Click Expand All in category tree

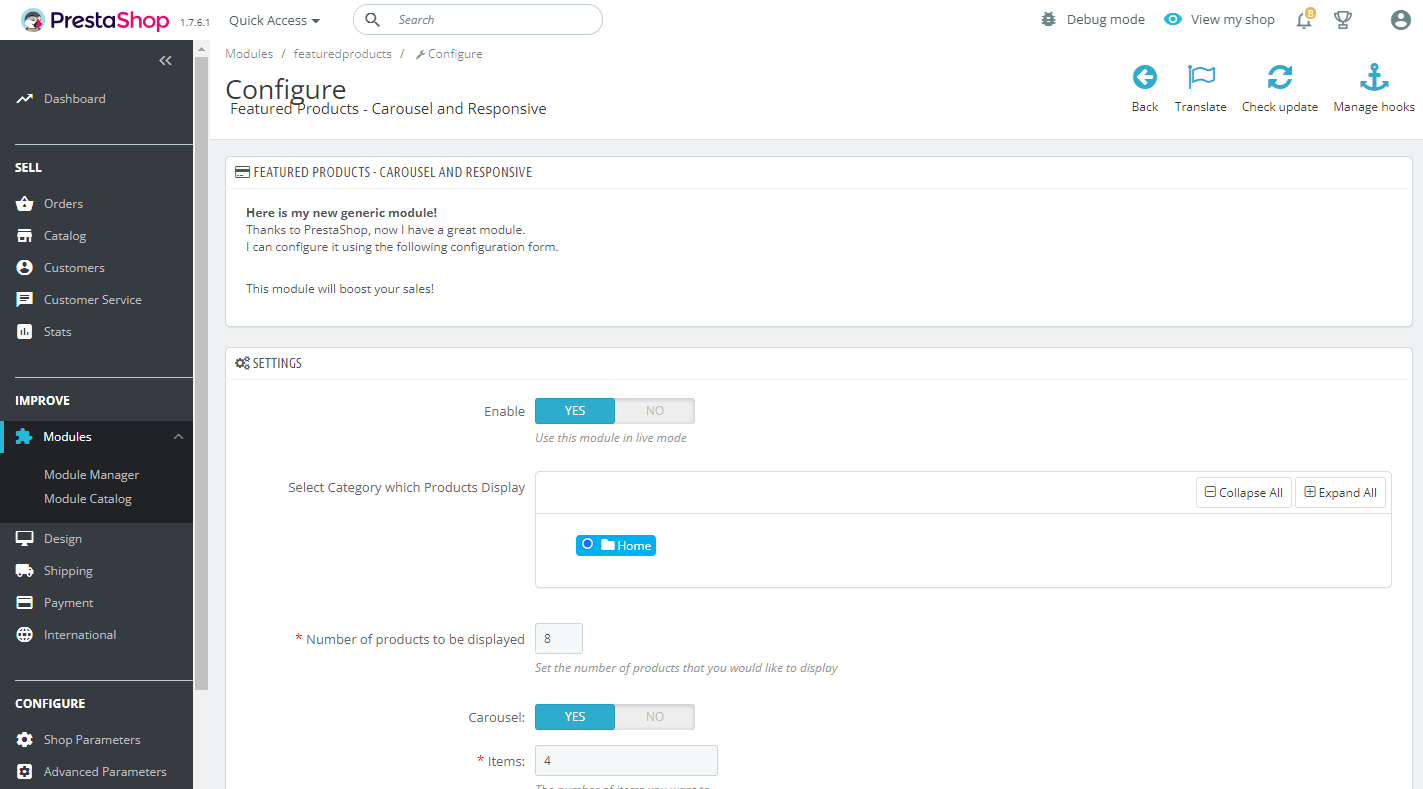pyautogui.click(x=1340, y=493)
